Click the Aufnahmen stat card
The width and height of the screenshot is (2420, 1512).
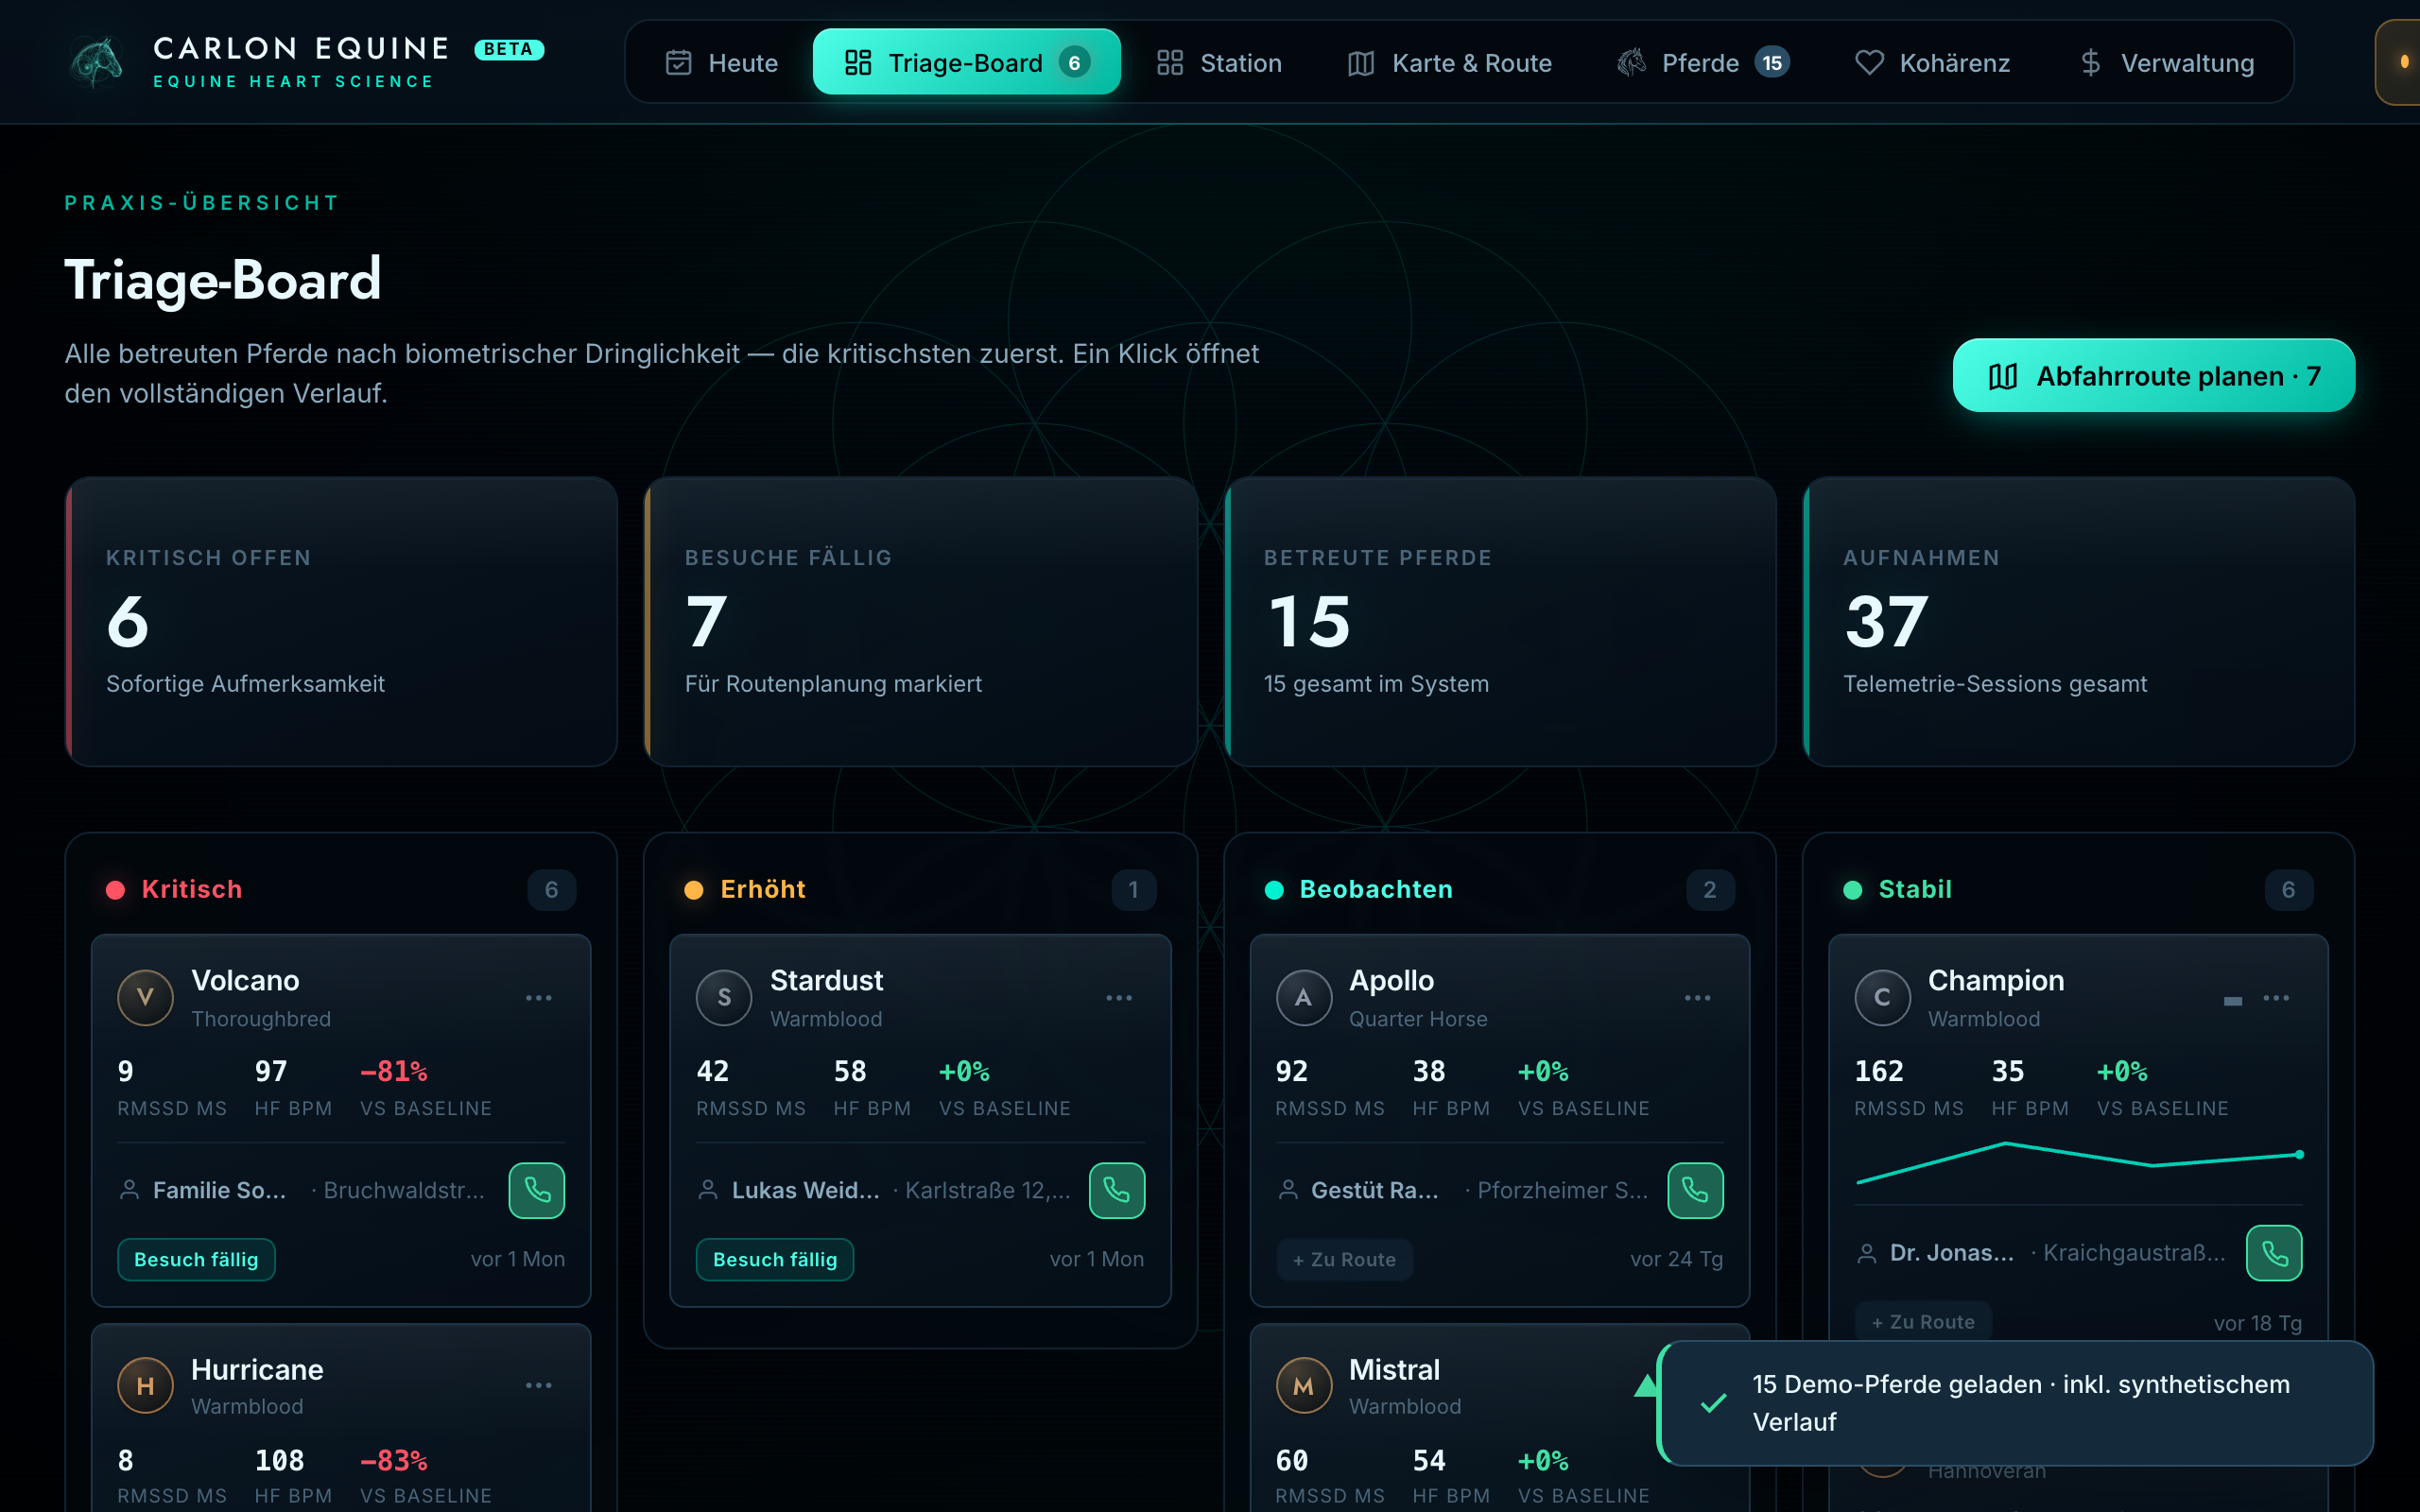point(2078,621)
